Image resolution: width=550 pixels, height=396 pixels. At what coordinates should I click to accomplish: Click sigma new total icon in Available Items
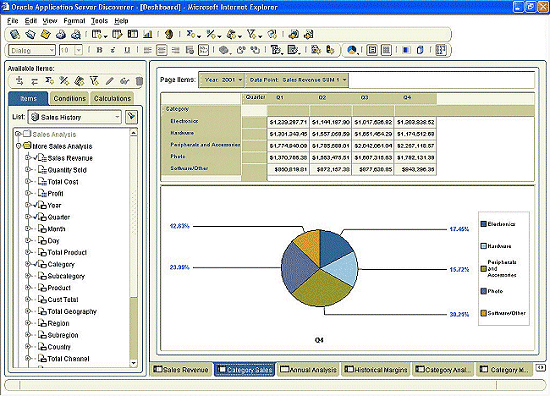tap(49, 81)
